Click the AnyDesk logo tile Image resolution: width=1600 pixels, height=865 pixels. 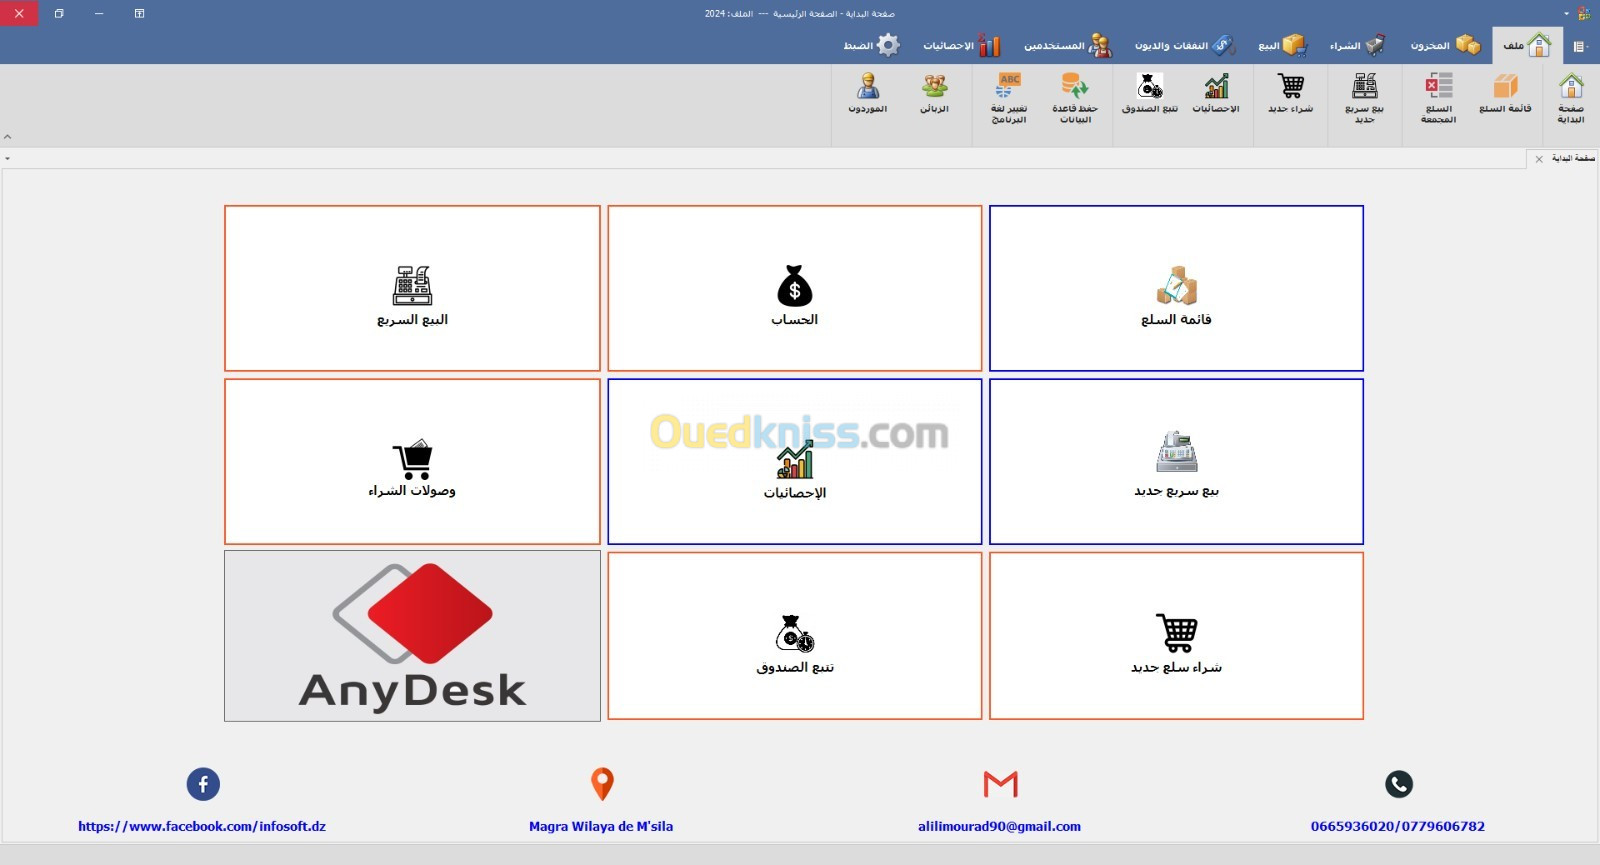(412, 636)
